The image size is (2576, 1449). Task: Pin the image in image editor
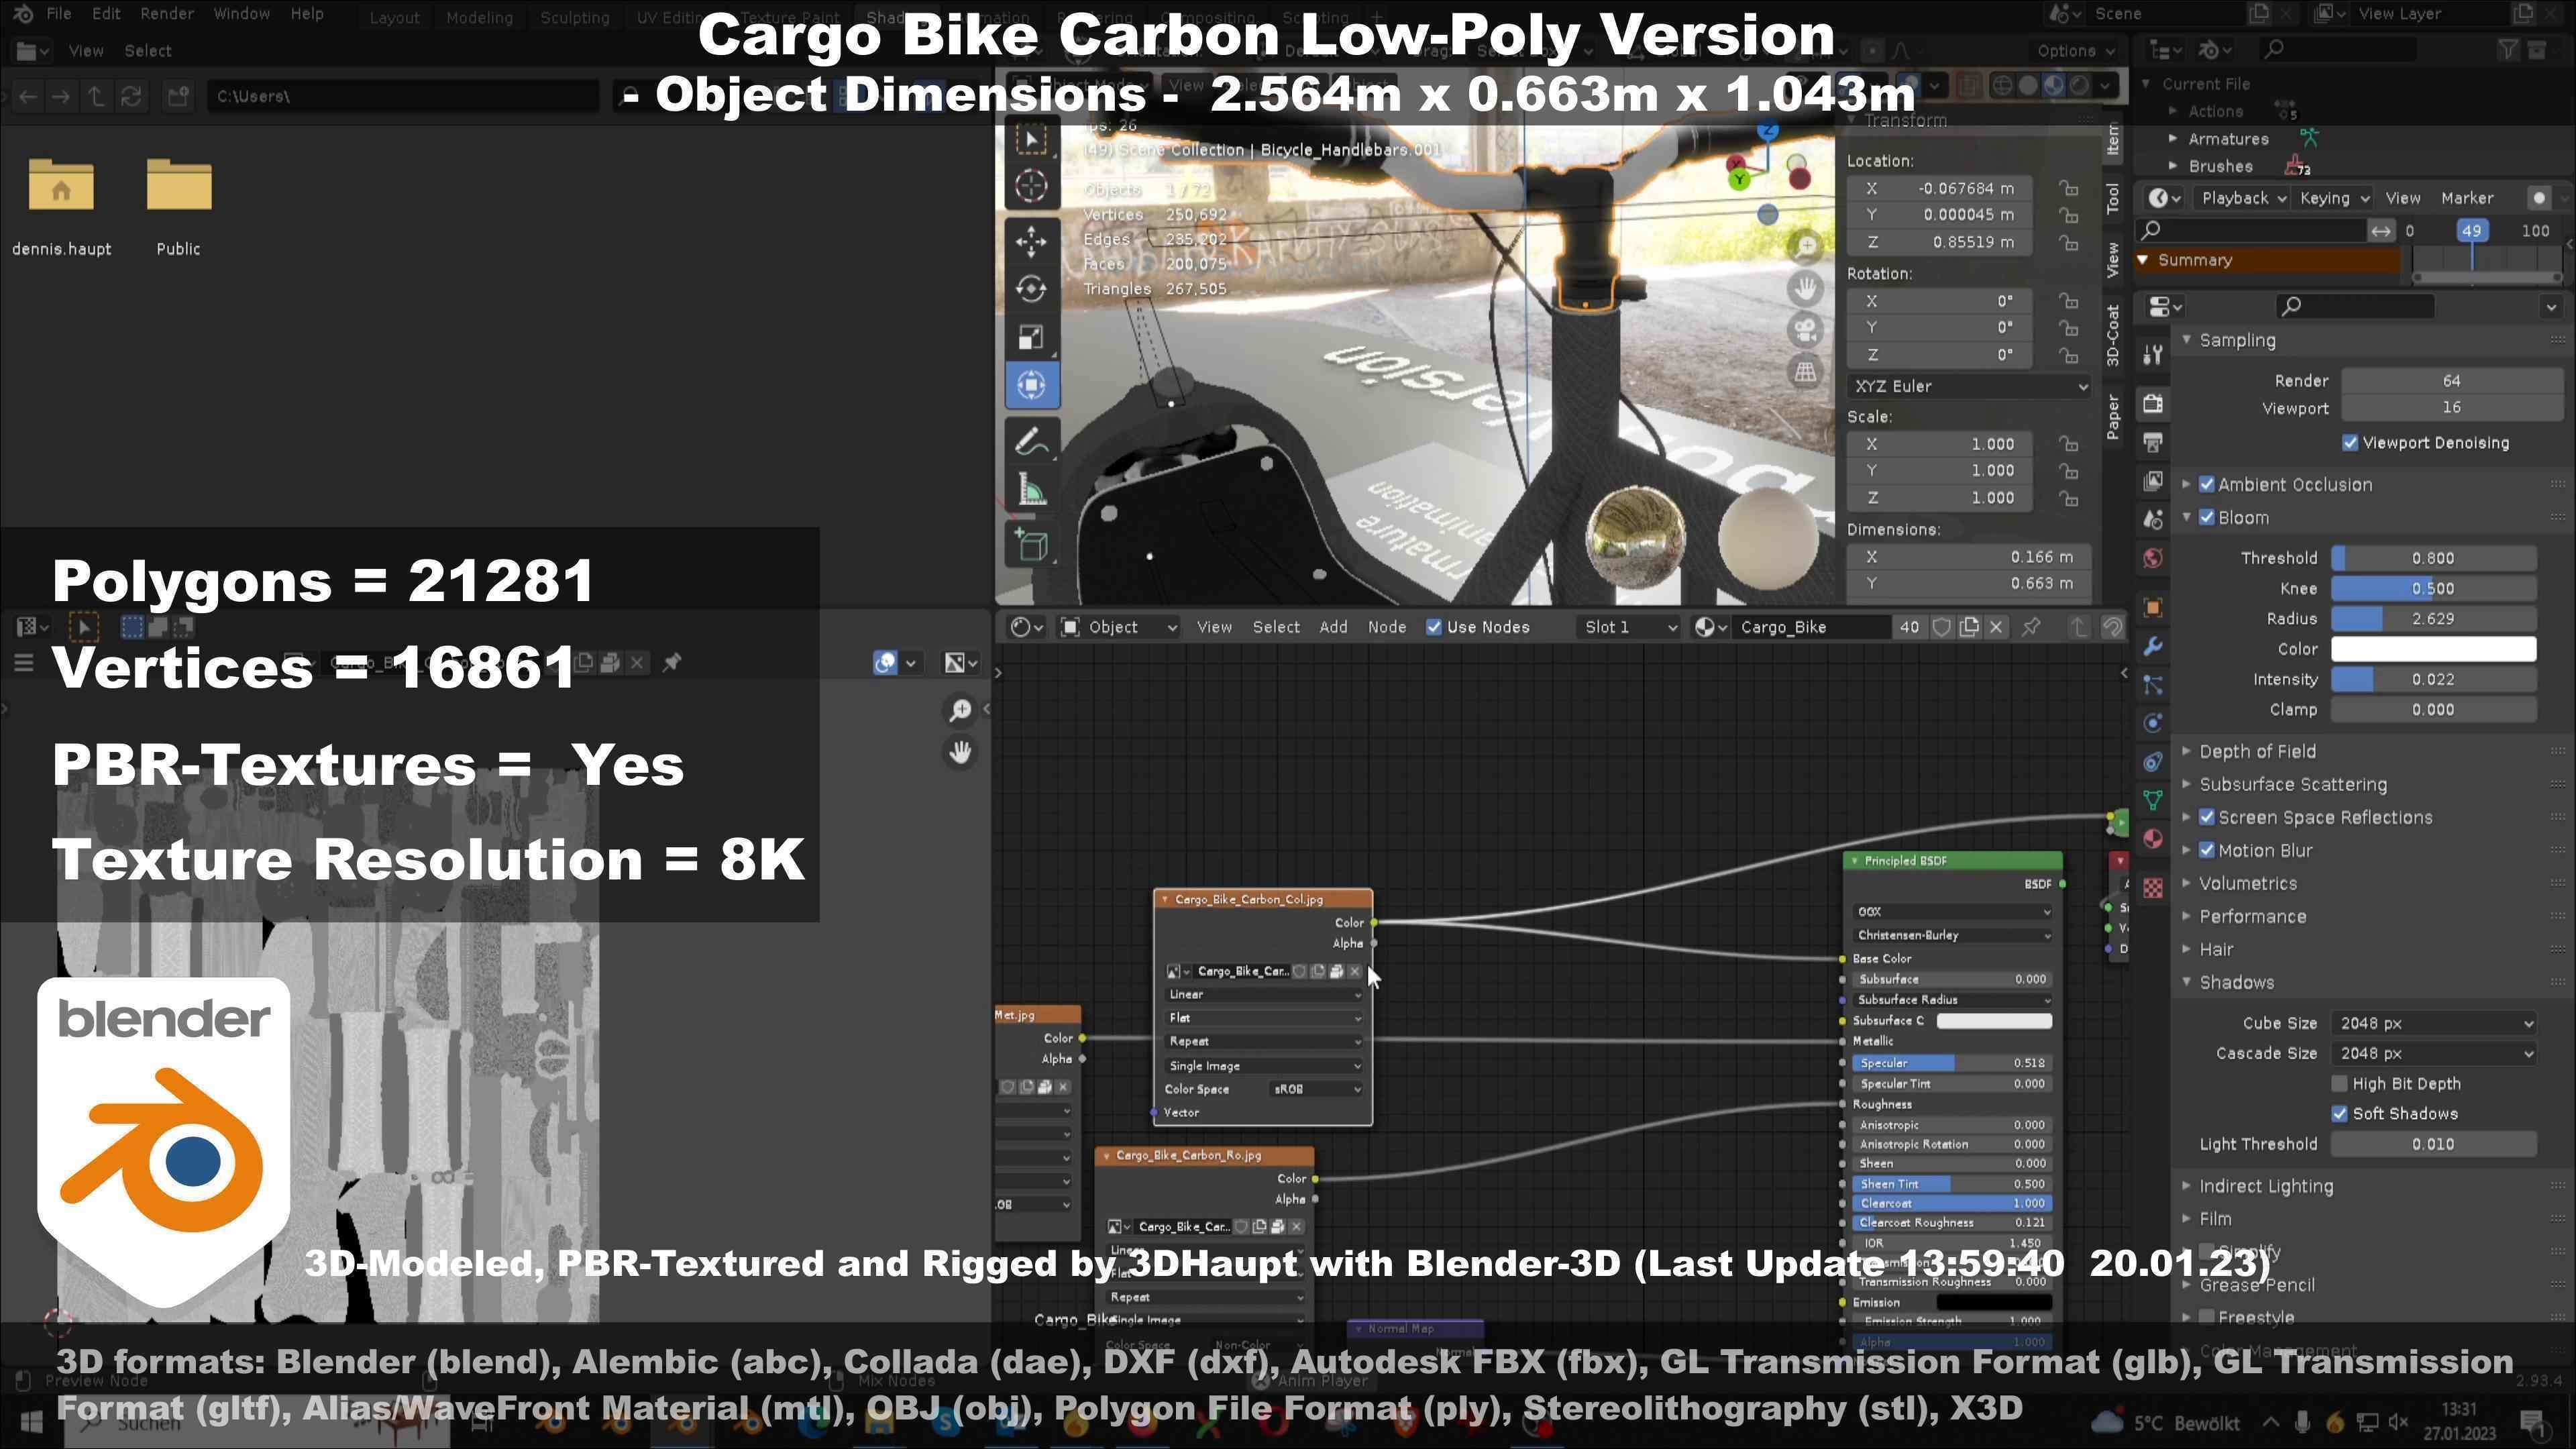click(672, 662)
